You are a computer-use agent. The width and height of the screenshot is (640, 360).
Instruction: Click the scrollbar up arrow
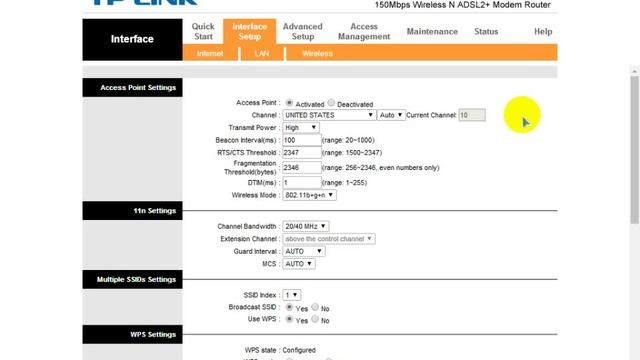click(x=634, y=71)
